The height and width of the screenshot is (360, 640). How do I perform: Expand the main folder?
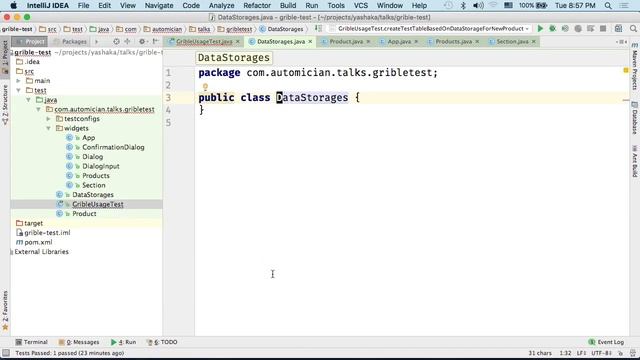tap(18, 81)
